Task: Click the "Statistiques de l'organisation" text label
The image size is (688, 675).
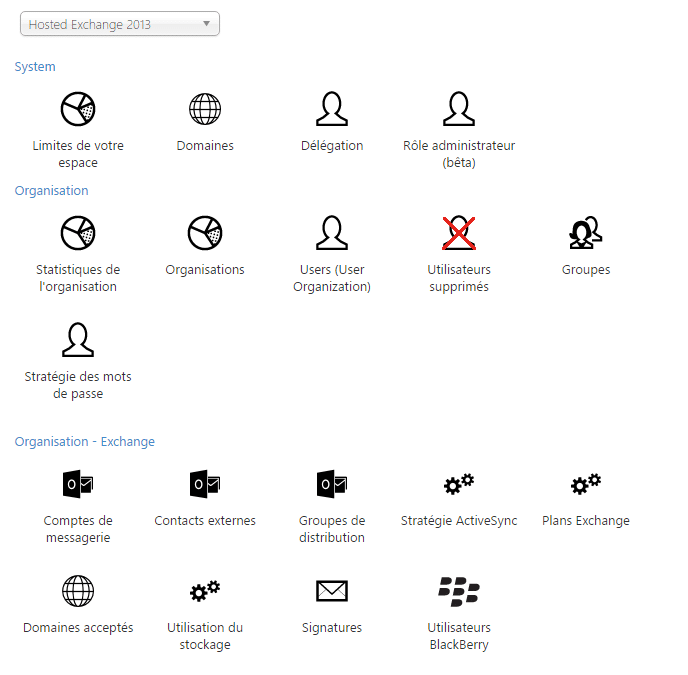Action: click(x=78, y=278)
